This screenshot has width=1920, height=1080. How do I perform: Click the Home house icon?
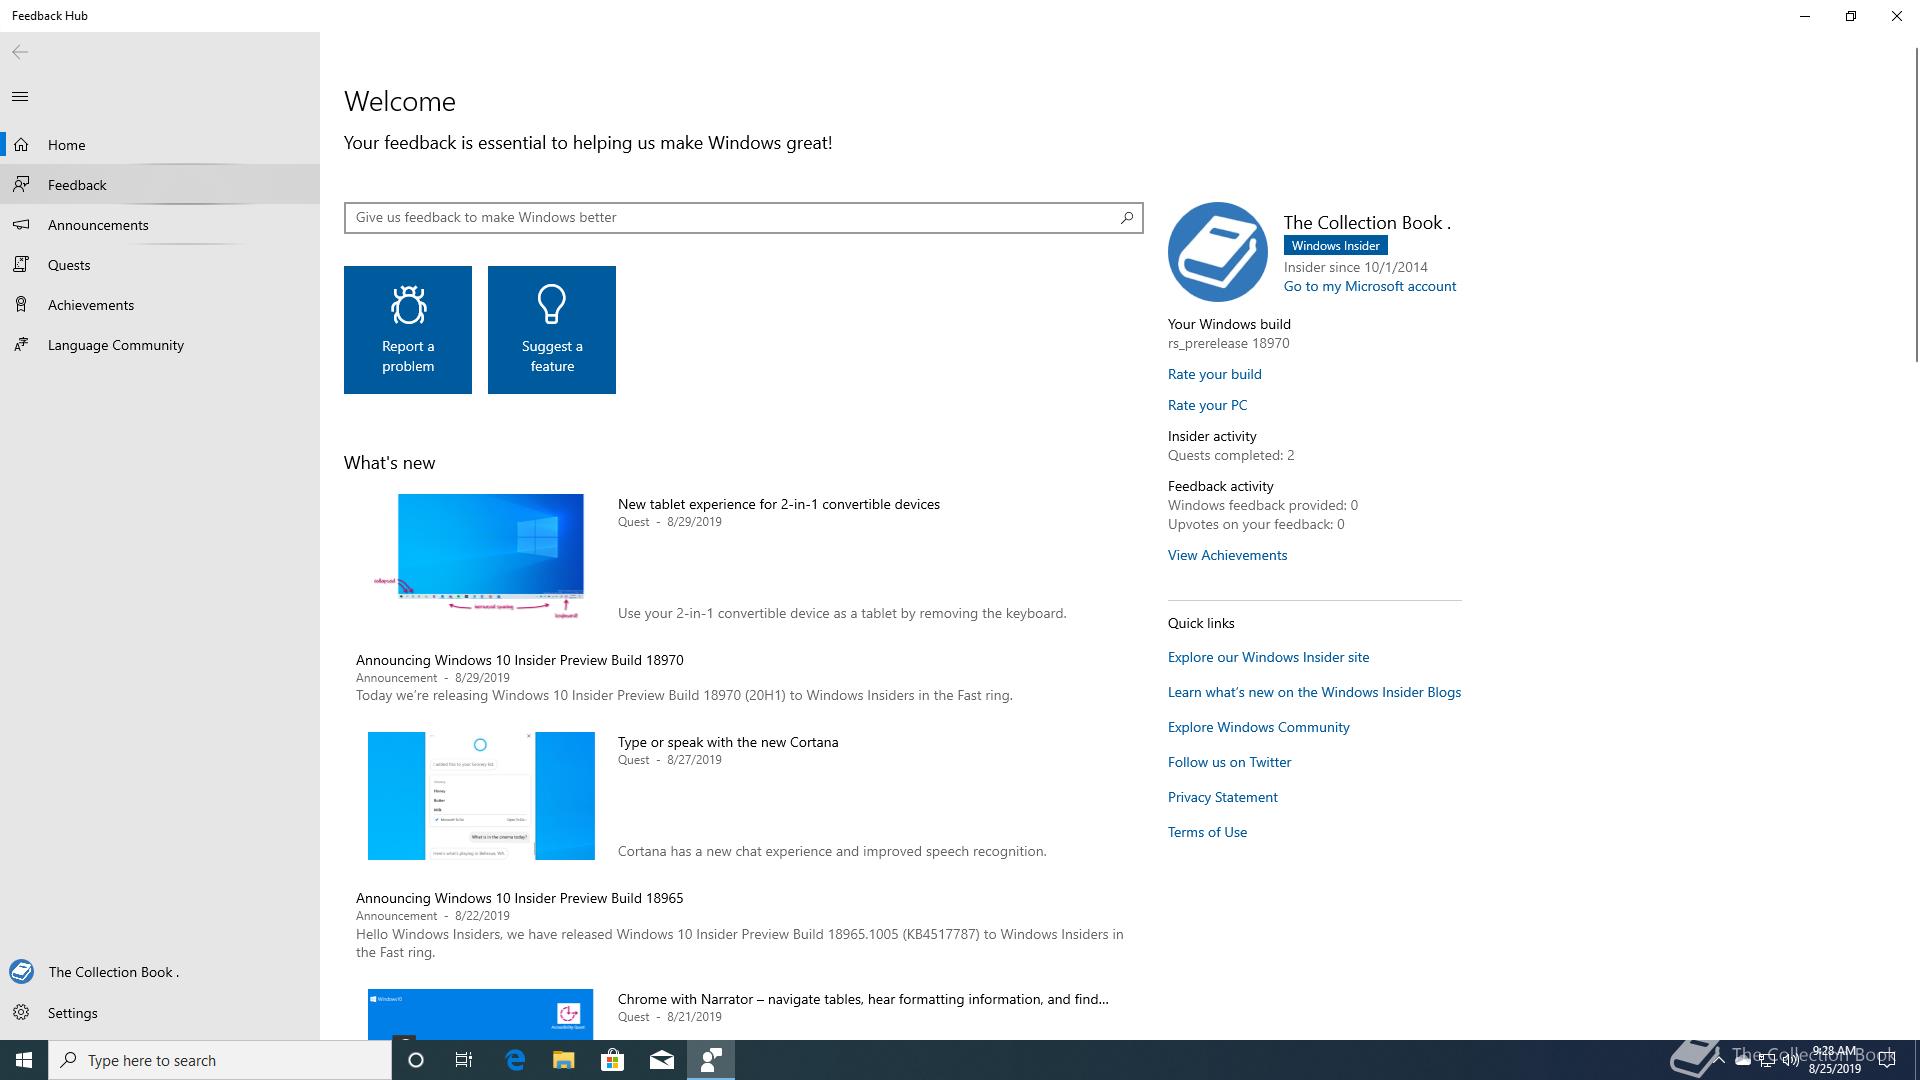[21, 145]
